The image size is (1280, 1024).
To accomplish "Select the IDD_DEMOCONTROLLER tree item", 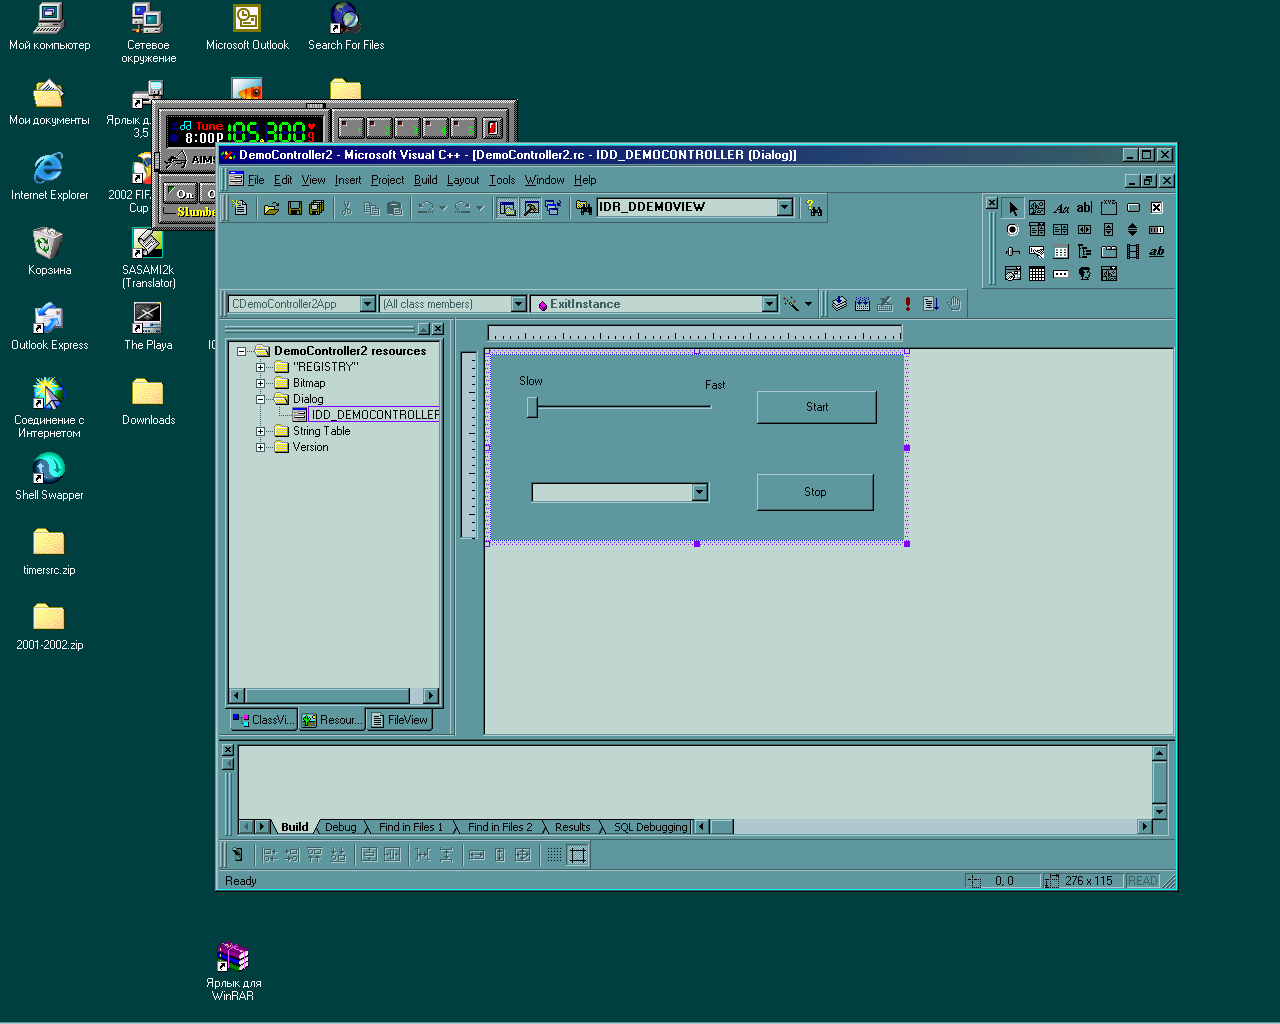I will pyautogui.click(x=375, y=414).
